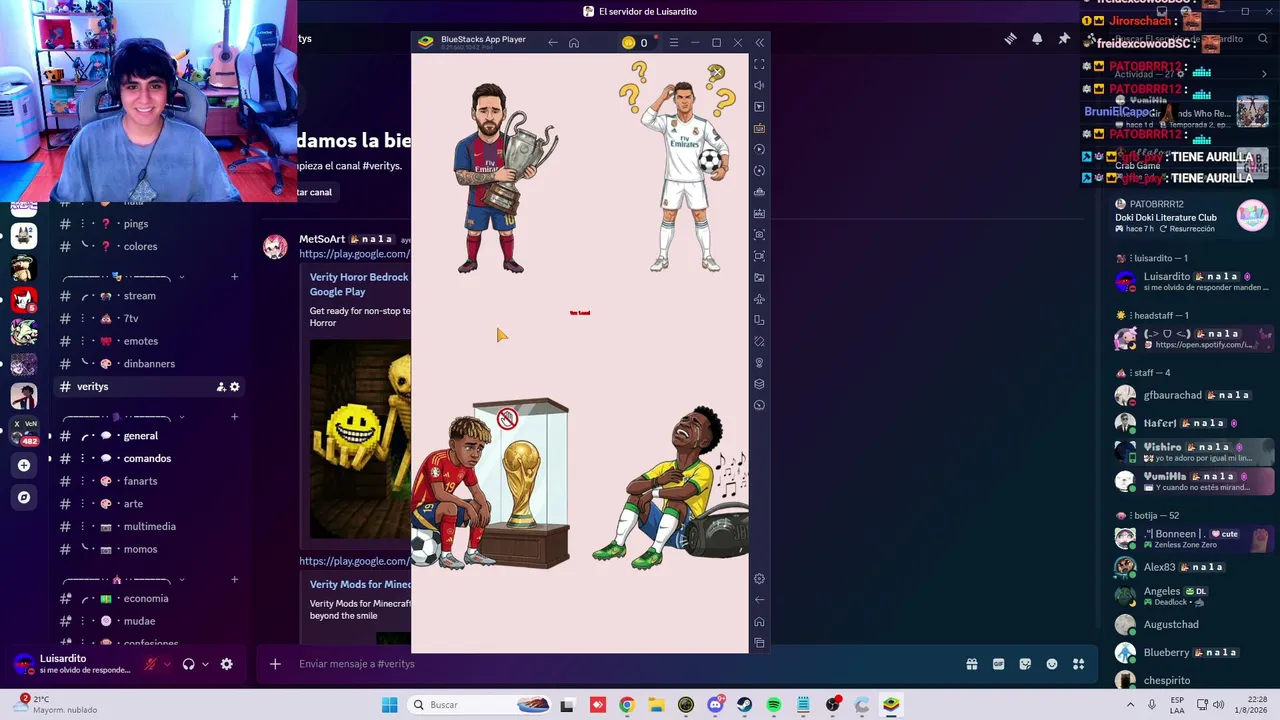Open the pings channel

tap(150, 224)
